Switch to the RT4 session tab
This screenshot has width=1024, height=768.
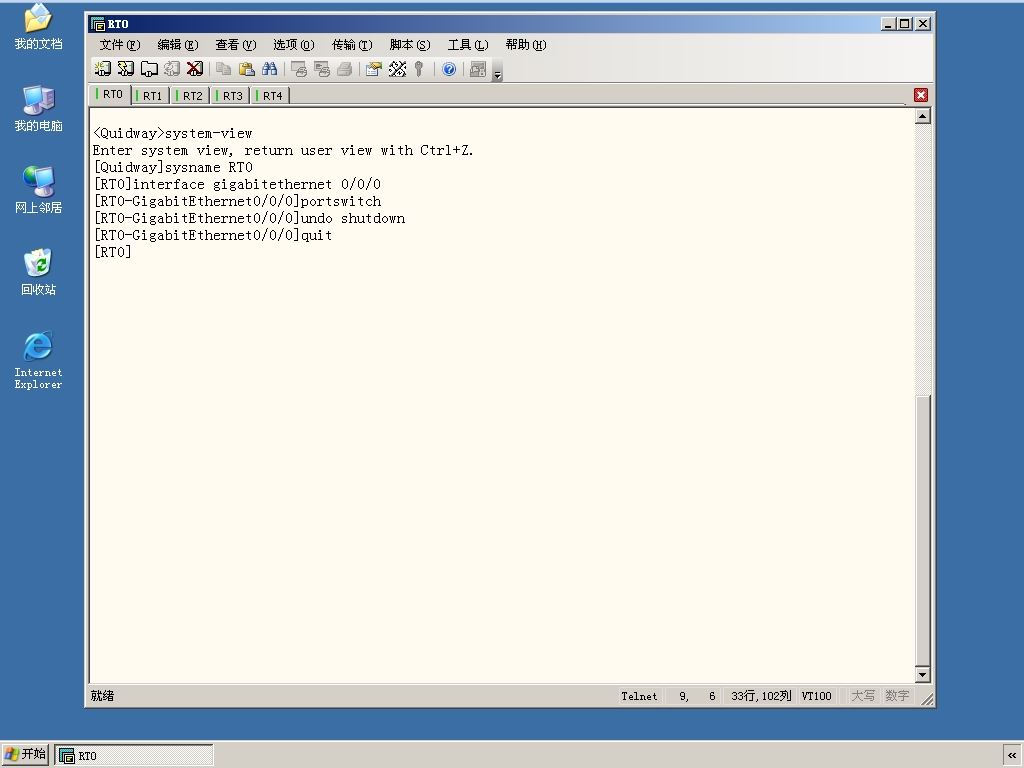270,96
